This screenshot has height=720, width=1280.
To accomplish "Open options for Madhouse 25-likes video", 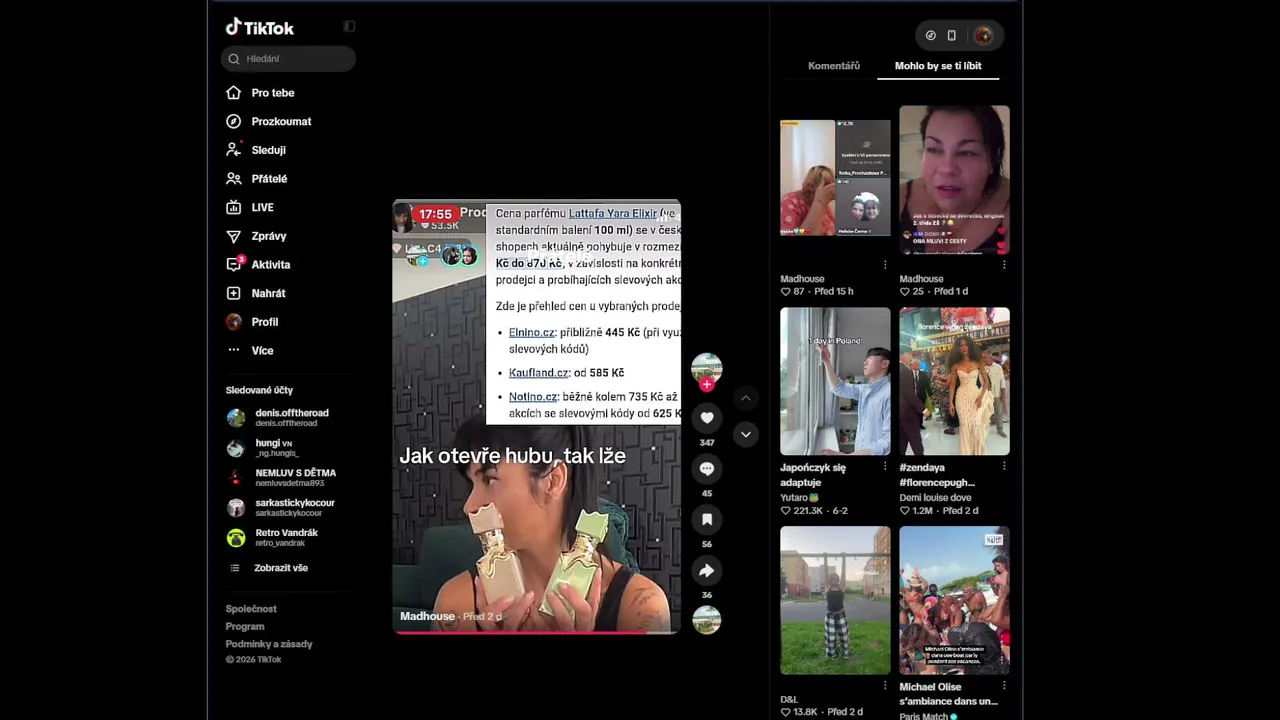I will pyautogui.click(x=1004, y=265).
